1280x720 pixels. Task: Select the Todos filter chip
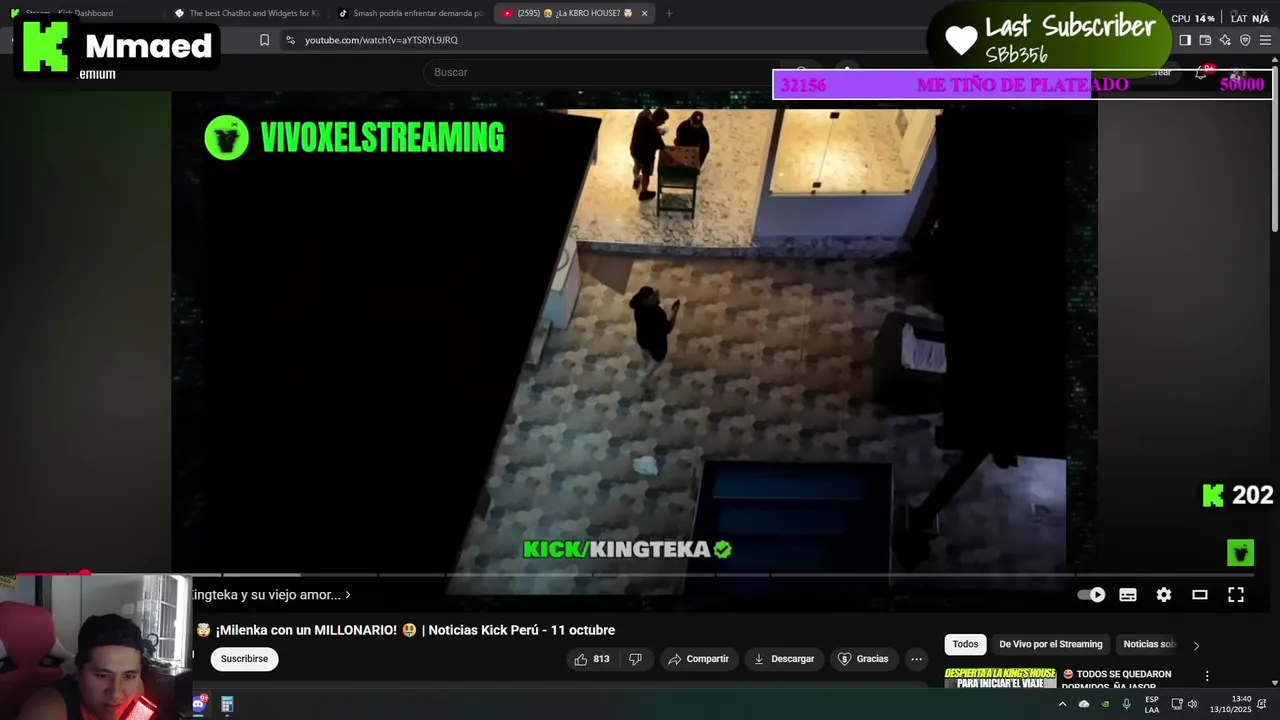tap(965, 645)
